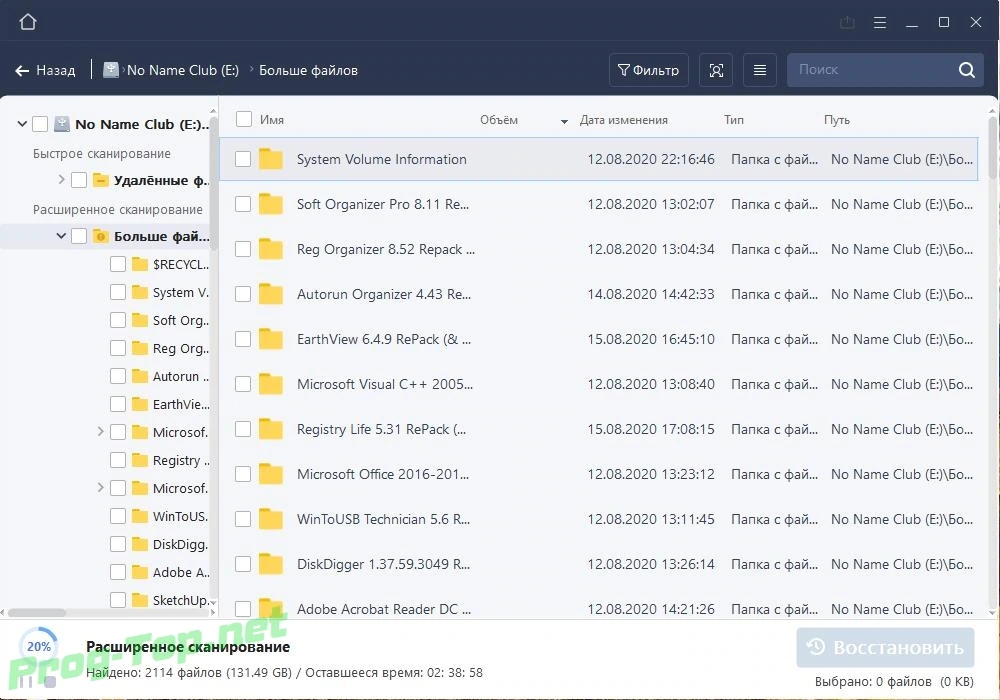Click the drive icon in the tree root
1000x700 pixels.
(62, 124)
